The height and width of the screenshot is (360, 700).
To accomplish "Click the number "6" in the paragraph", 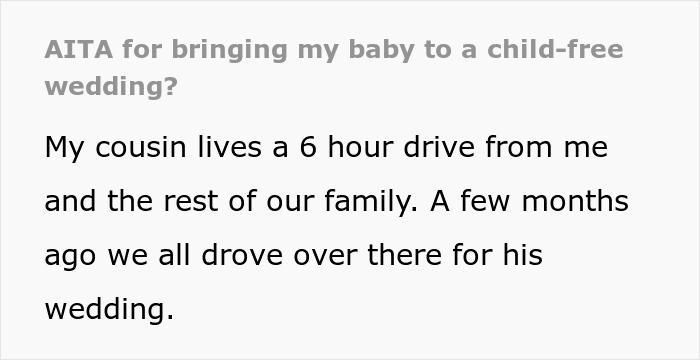I will pyautogui.click(x=308, y=147).
